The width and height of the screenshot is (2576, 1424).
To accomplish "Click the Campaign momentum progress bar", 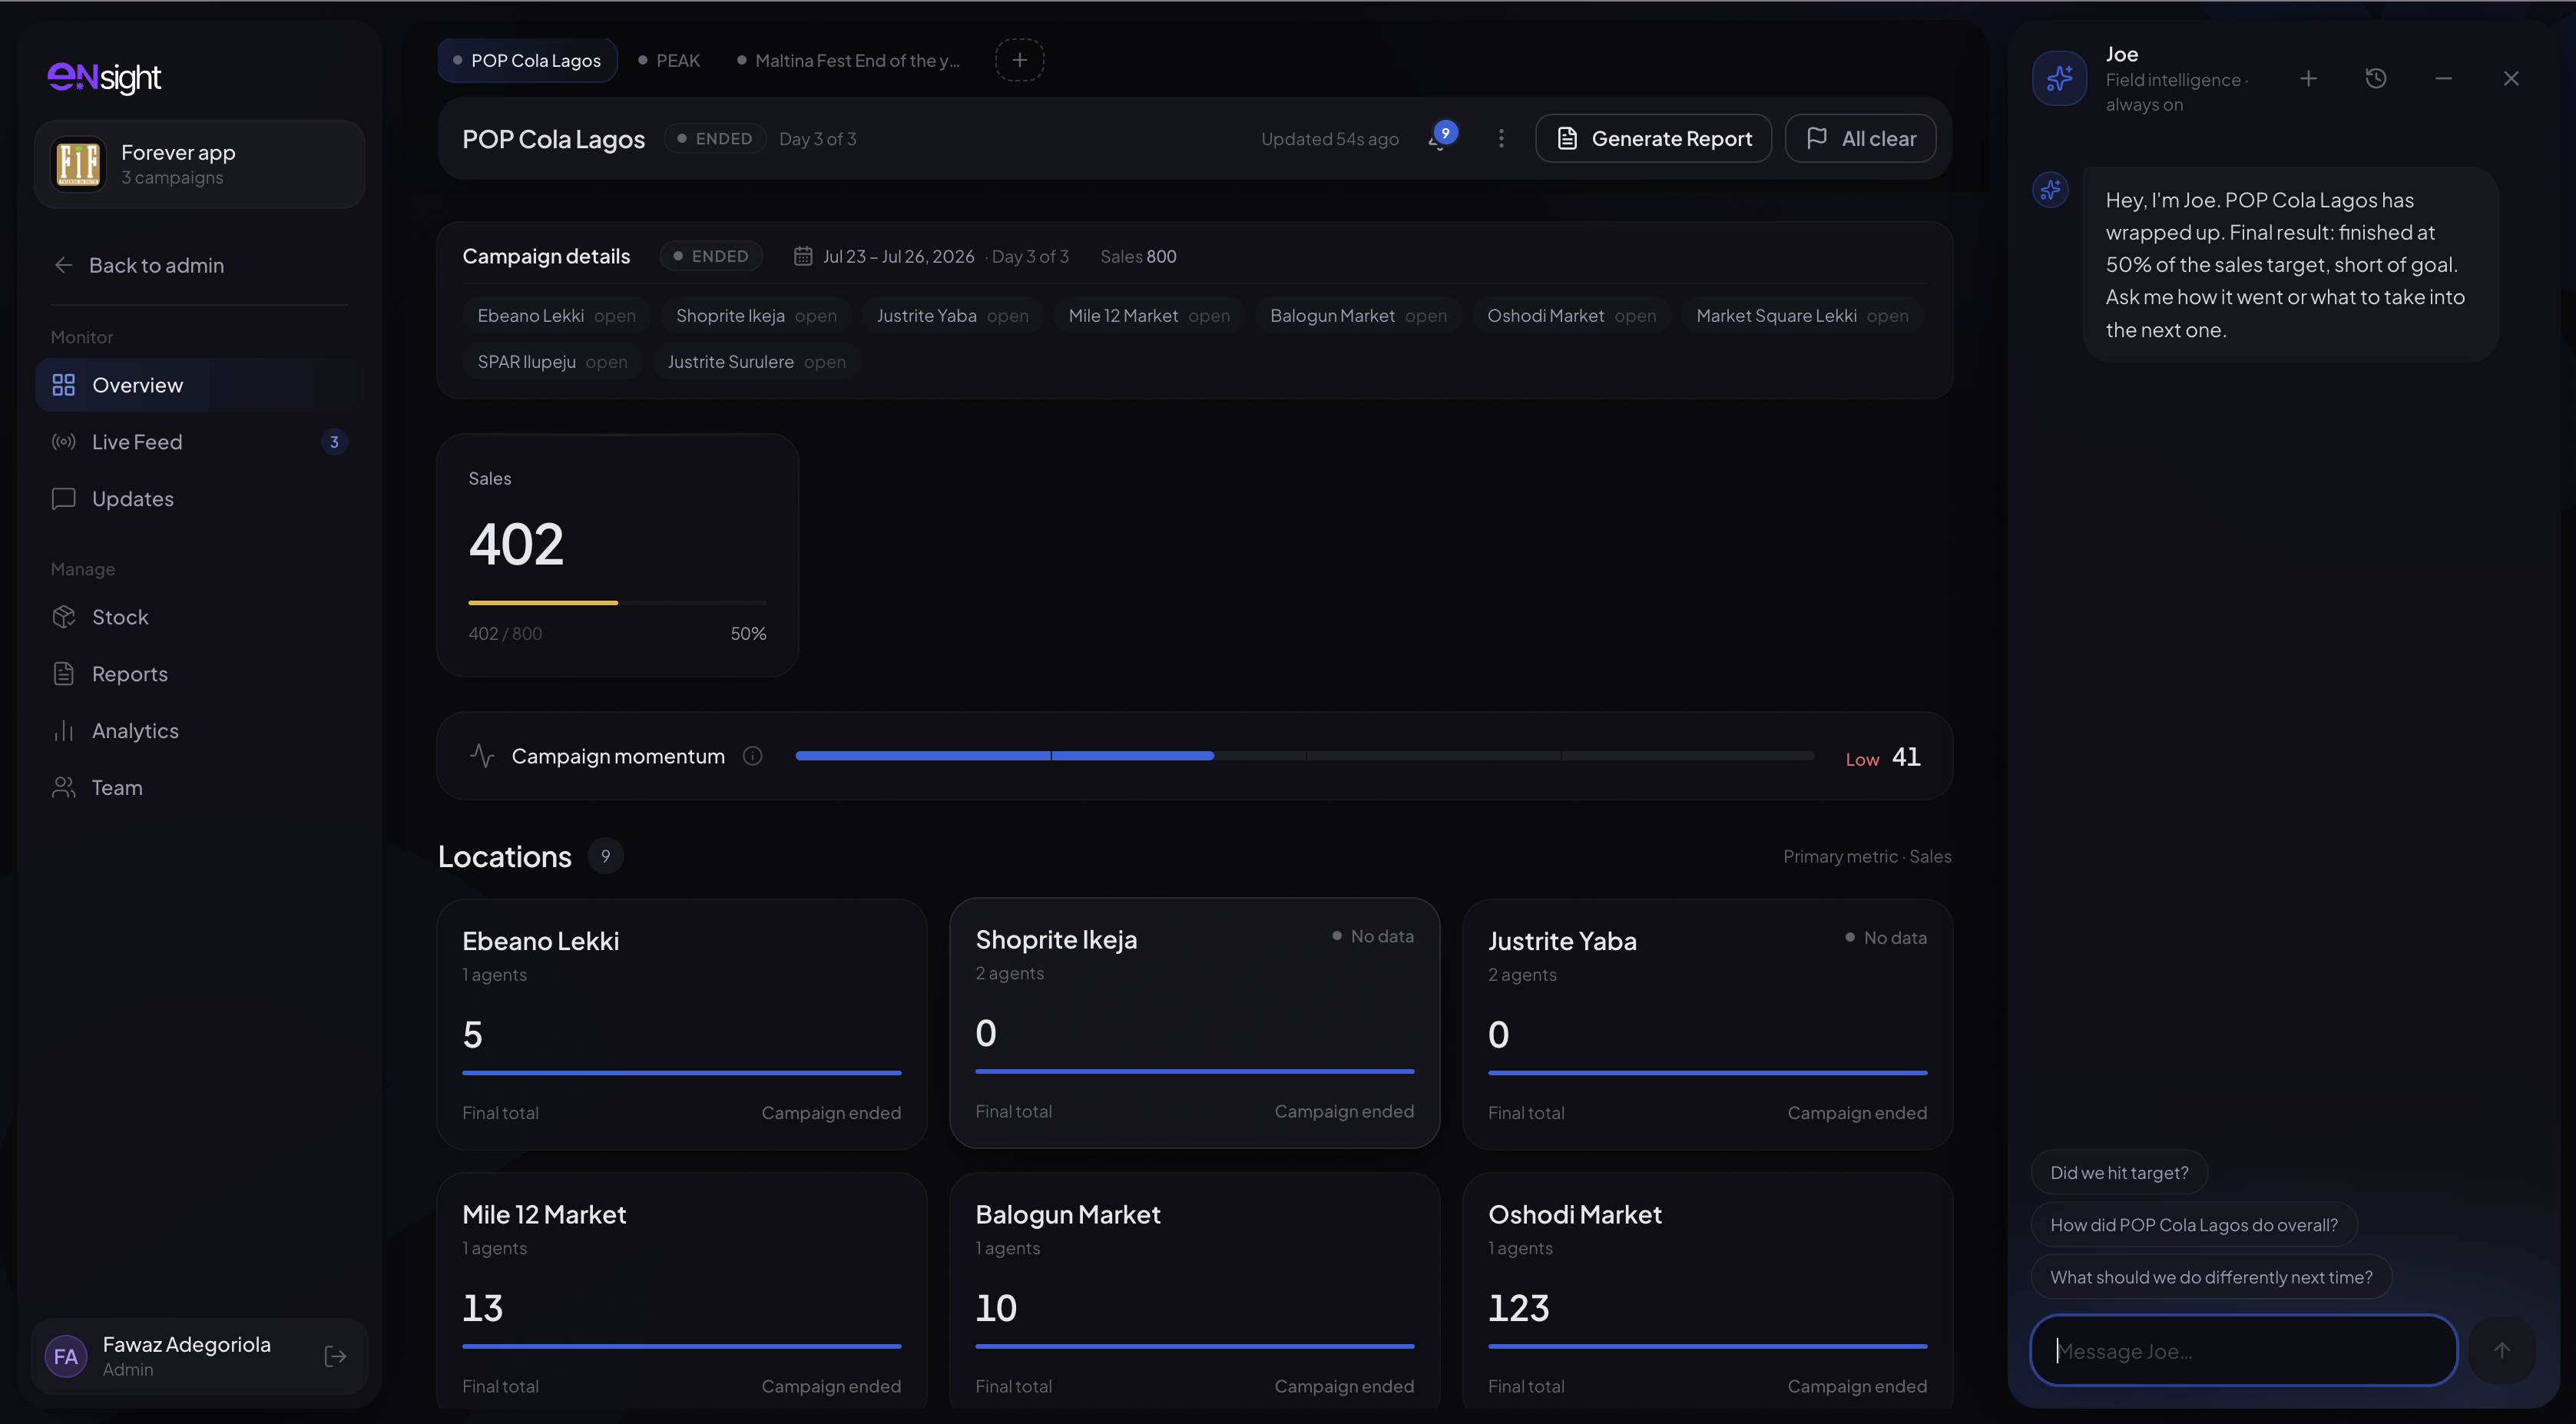I will (x=1304, y=756).
